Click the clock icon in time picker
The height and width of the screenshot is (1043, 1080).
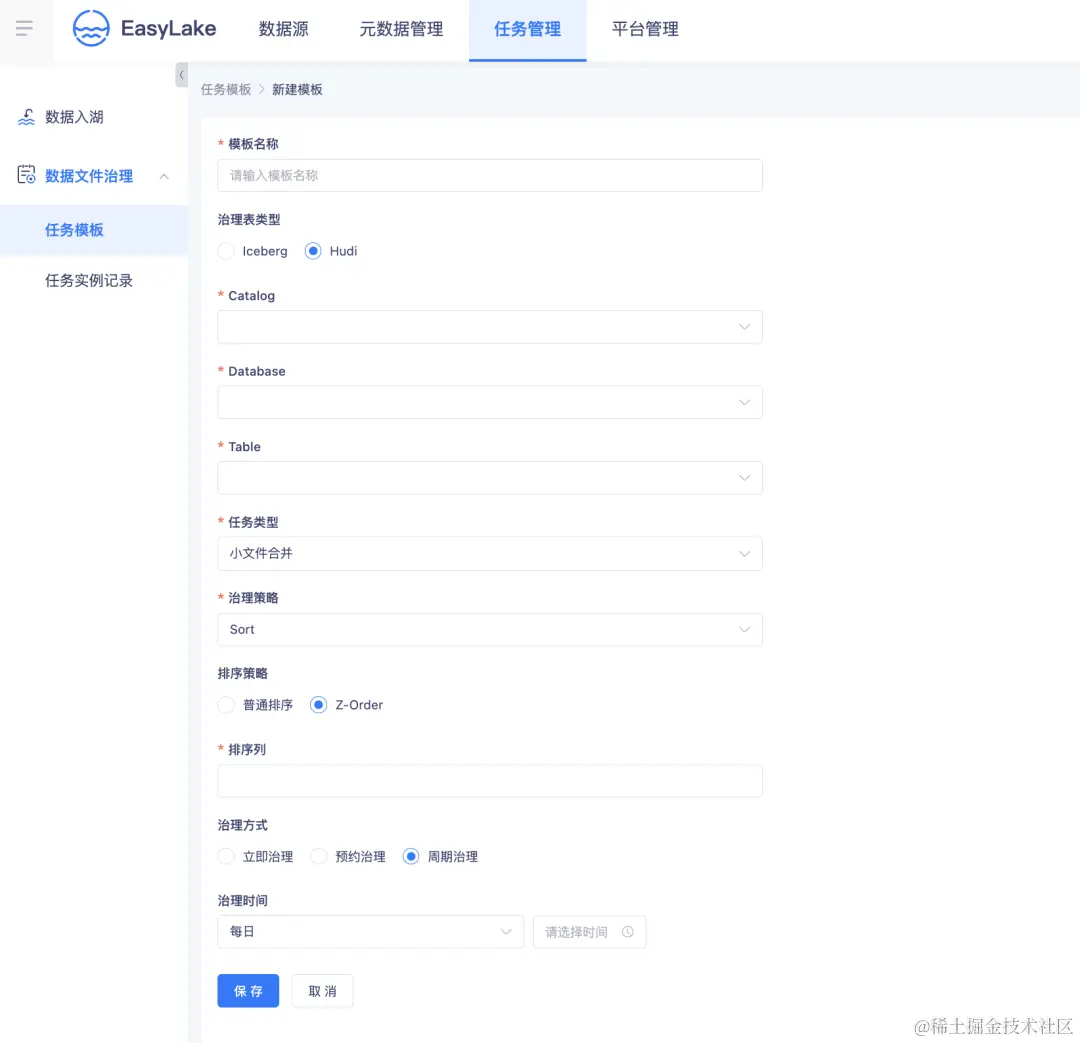coord(627,931)
